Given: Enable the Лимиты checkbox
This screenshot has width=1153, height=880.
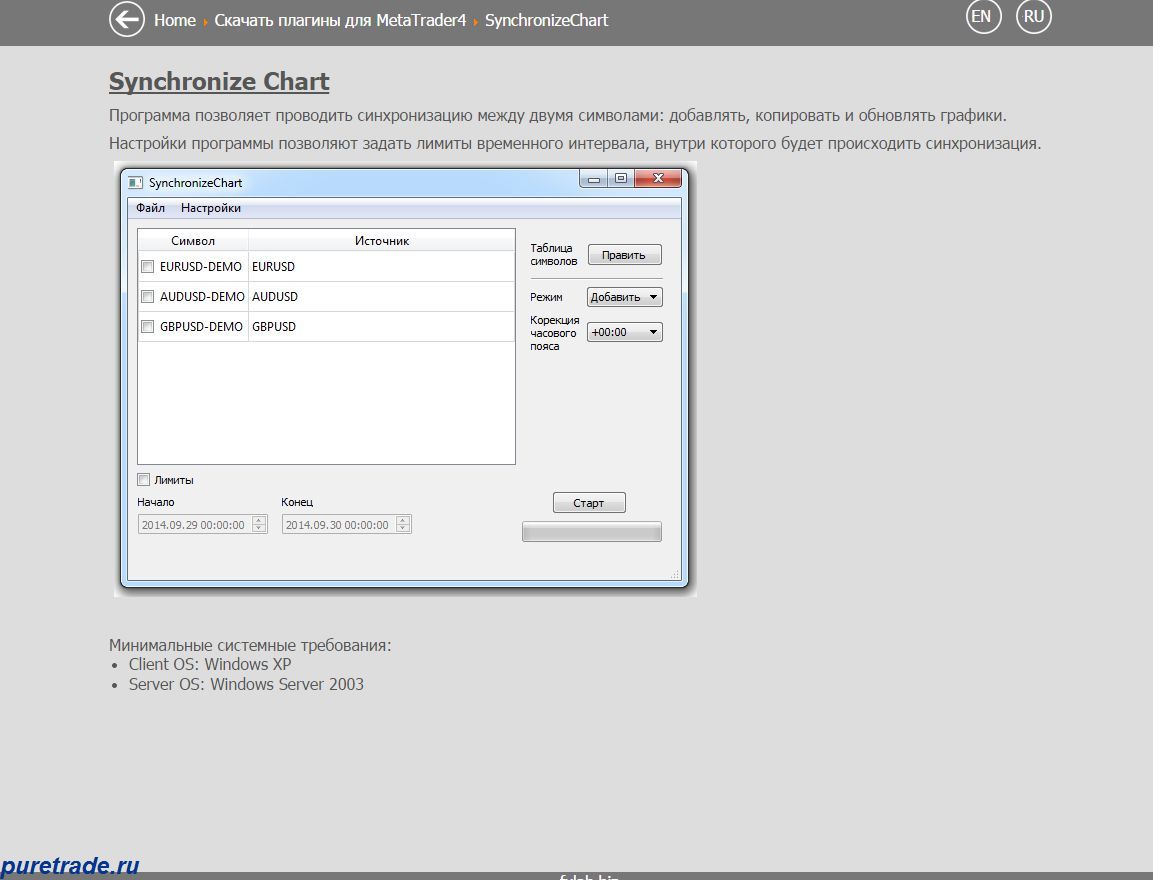Looking at the screenshot, I should (x=143, y=480).
